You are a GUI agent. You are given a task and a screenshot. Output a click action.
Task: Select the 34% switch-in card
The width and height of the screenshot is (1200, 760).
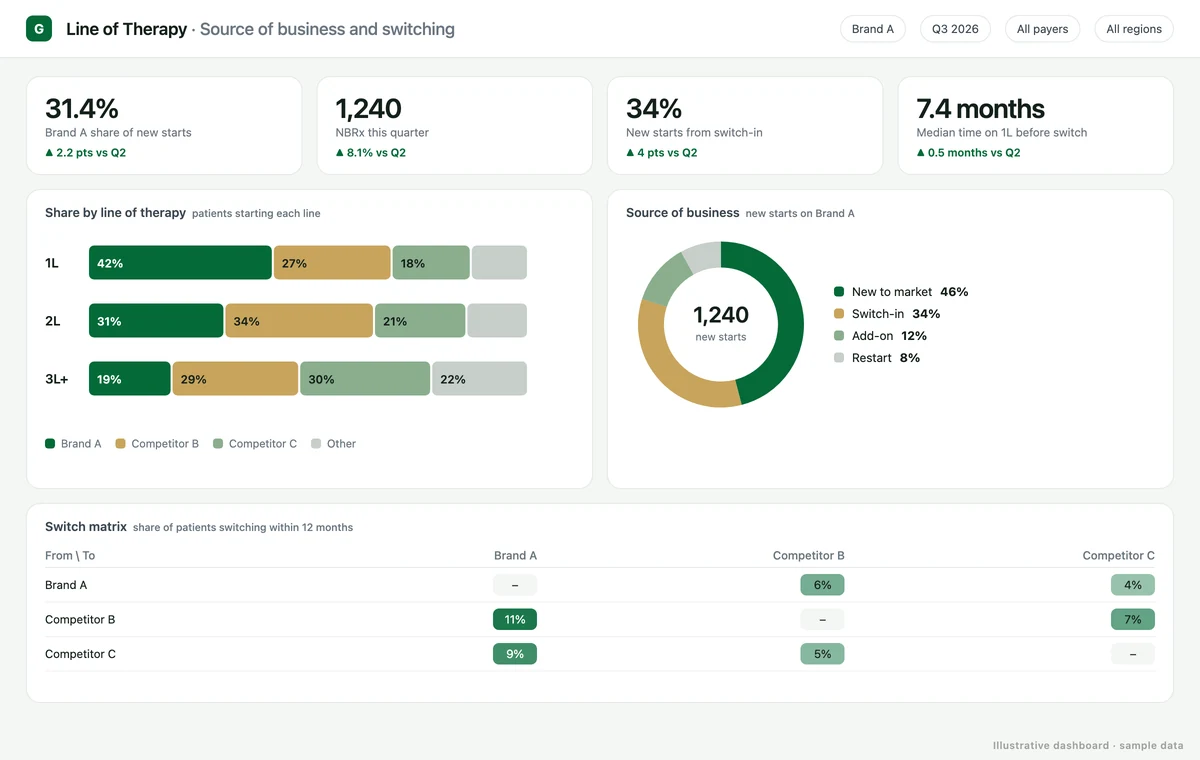[745, 126]
